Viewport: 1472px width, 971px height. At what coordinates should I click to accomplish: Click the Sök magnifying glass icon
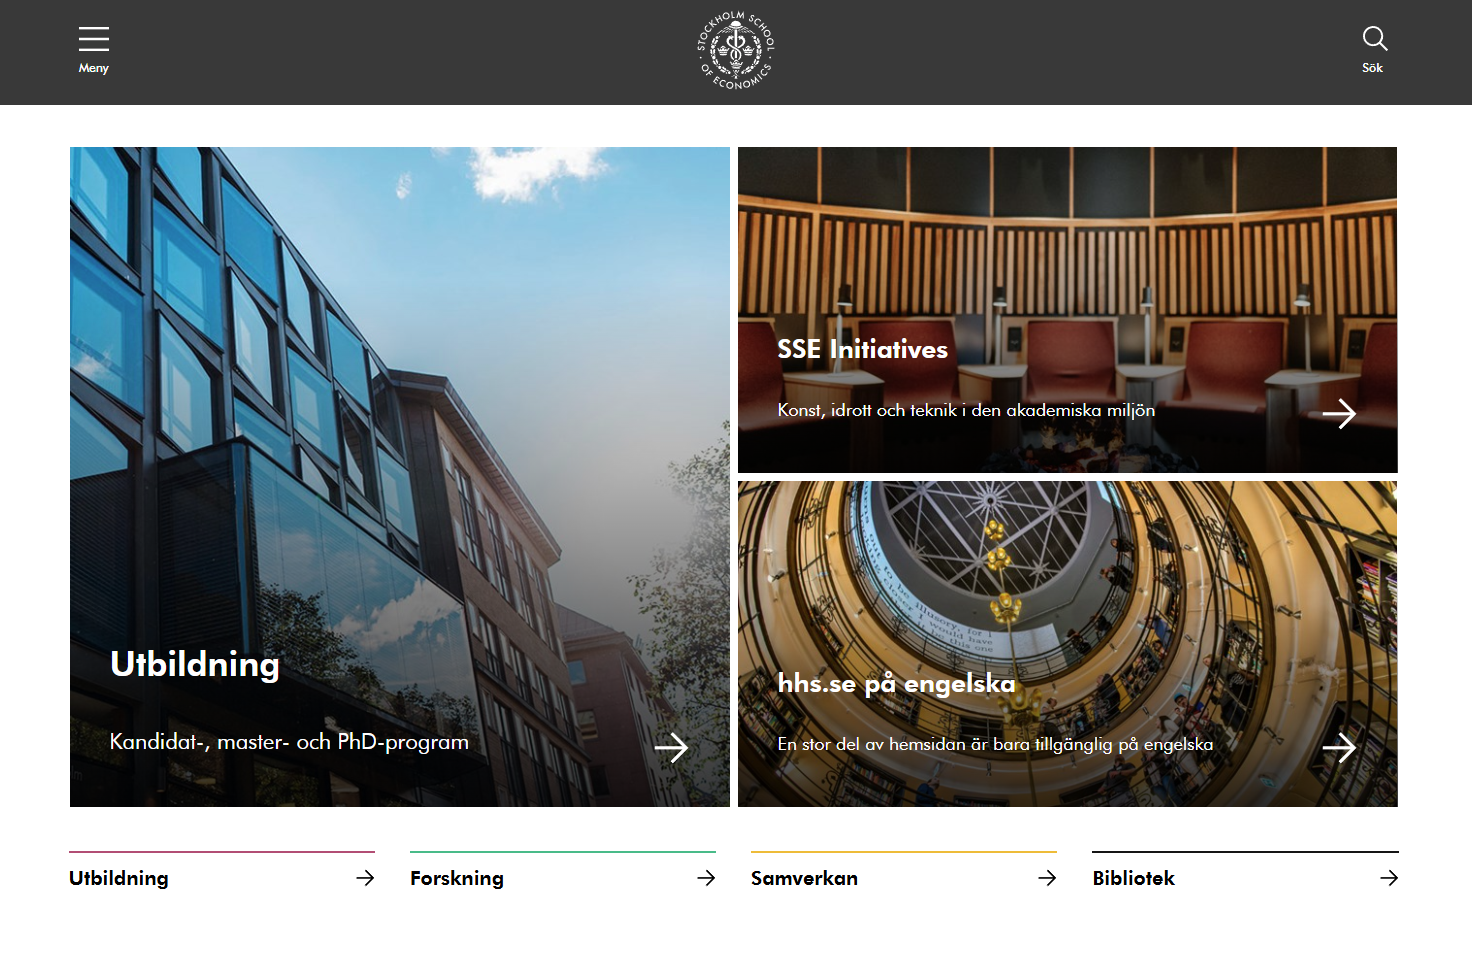tap(1375, 39)
